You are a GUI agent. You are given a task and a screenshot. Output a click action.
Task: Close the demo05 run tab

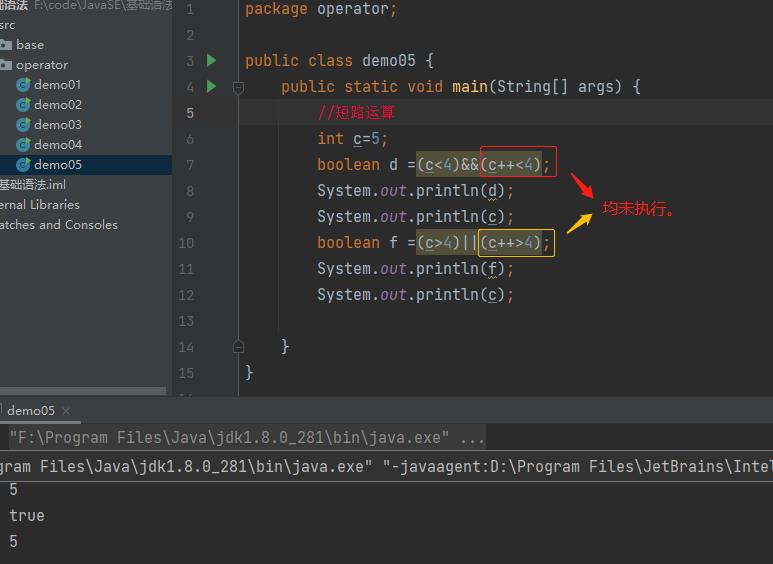(66, 411)
